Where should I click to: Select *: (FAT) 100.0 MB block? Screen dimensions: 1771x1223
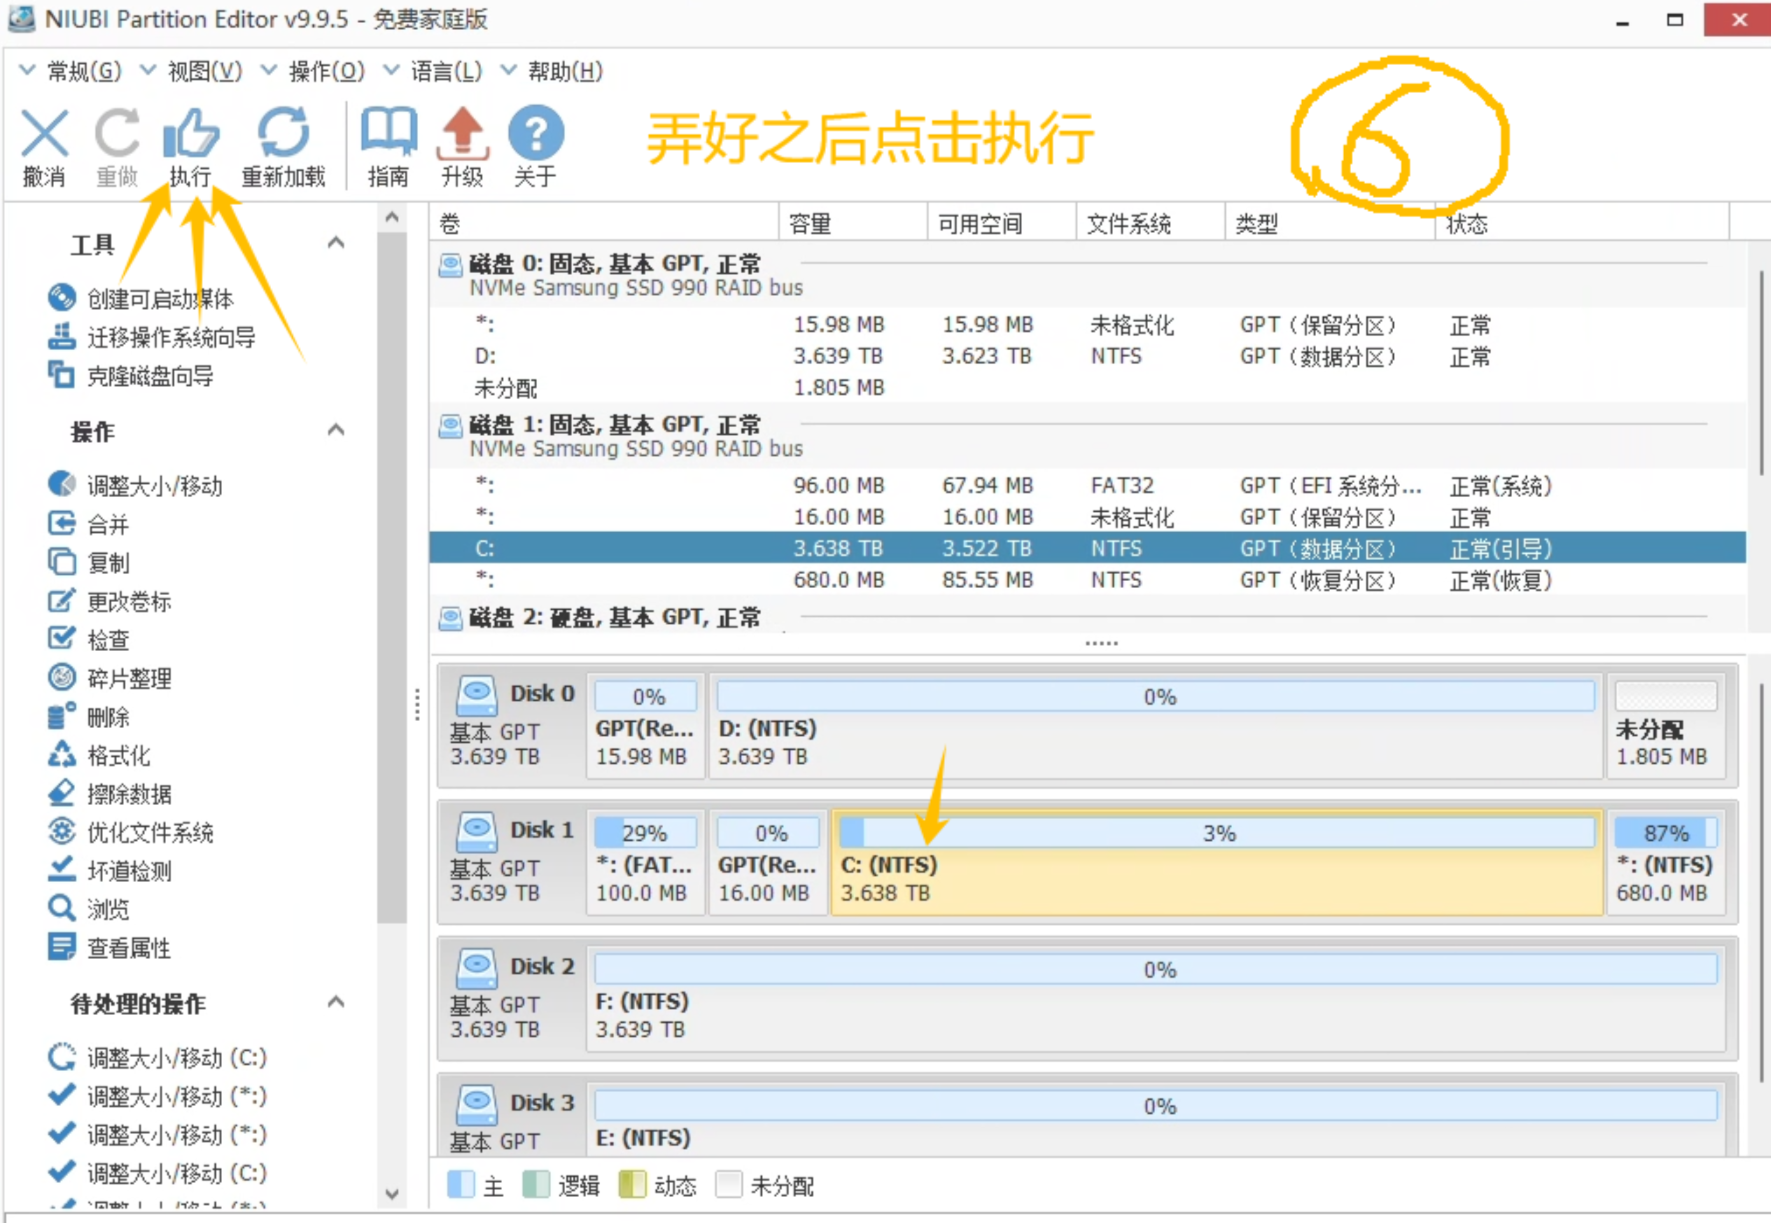coord(646,863)
